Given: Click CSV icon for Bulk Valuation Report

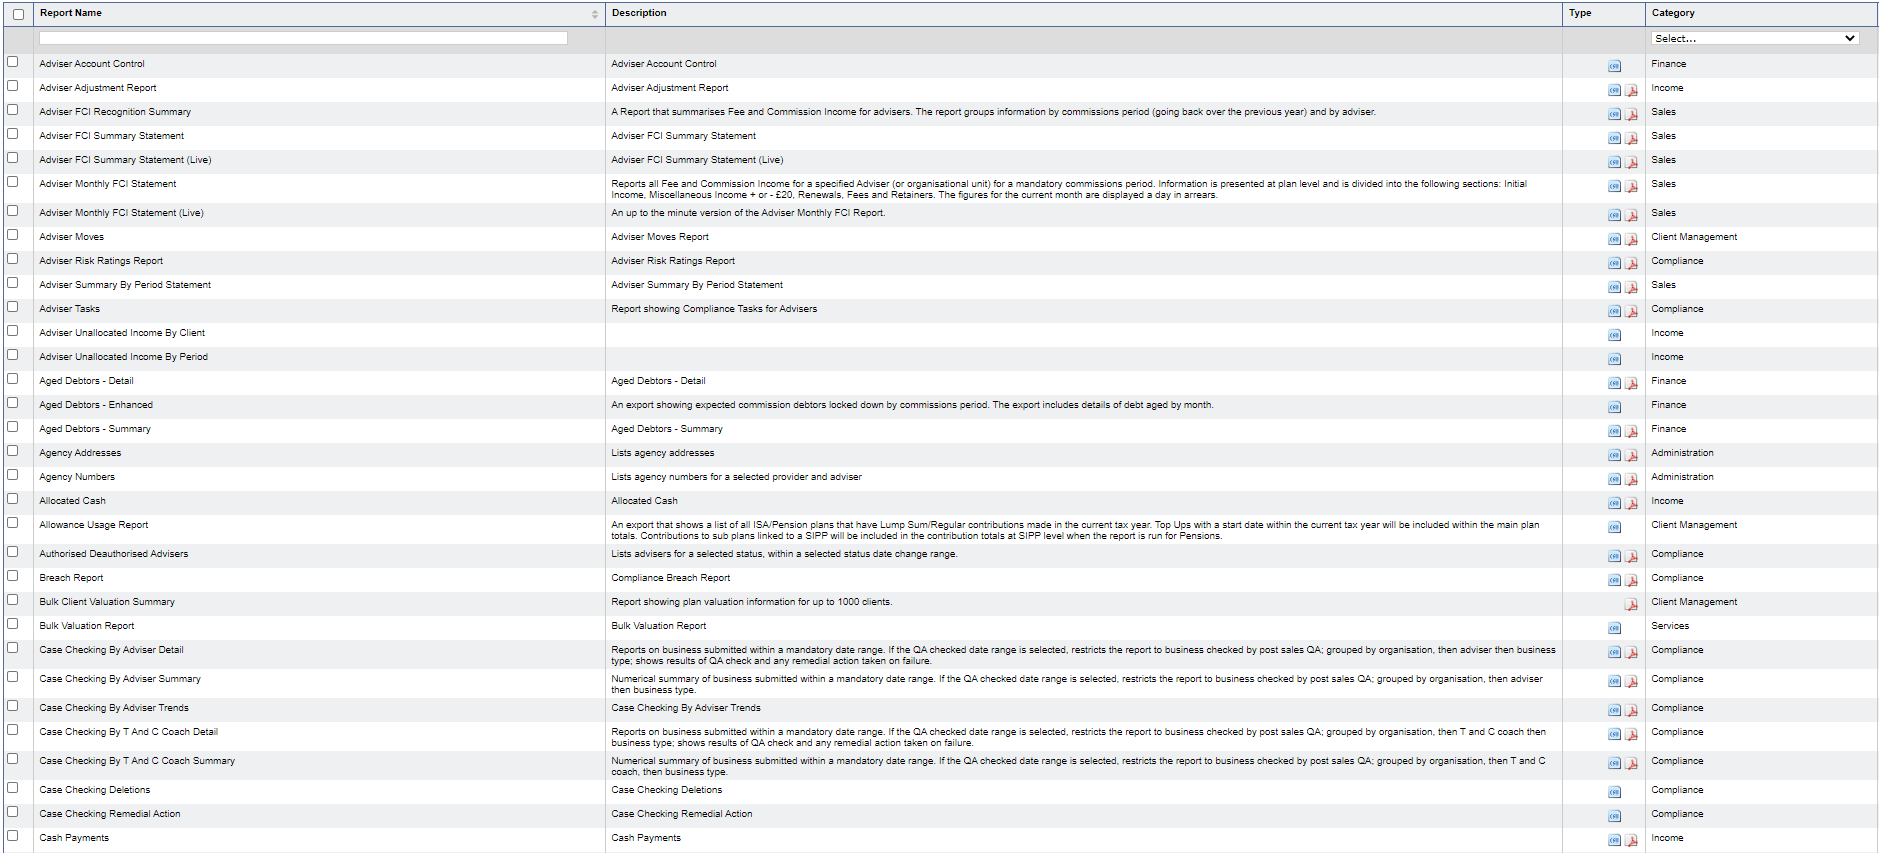Looking at the screenshot, I should click(x=1614, y=628).
